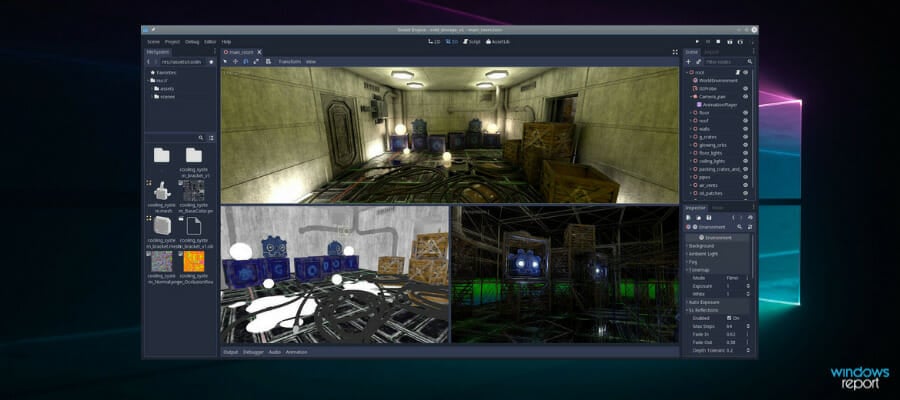This screenshot has height=400, width=900.
Task: Open the Debug menu
Action: (x=192, y=42)
